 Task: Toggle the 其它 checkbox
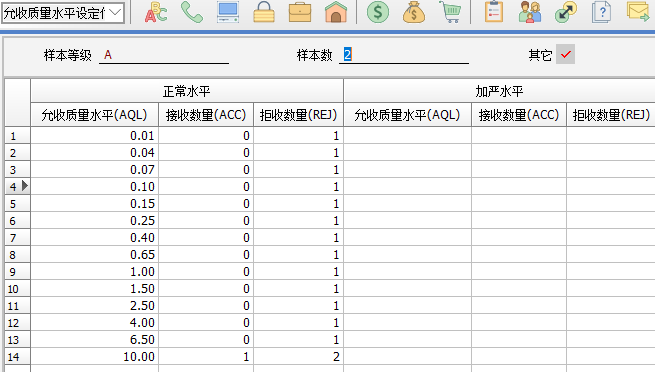(x=565, y=54)
